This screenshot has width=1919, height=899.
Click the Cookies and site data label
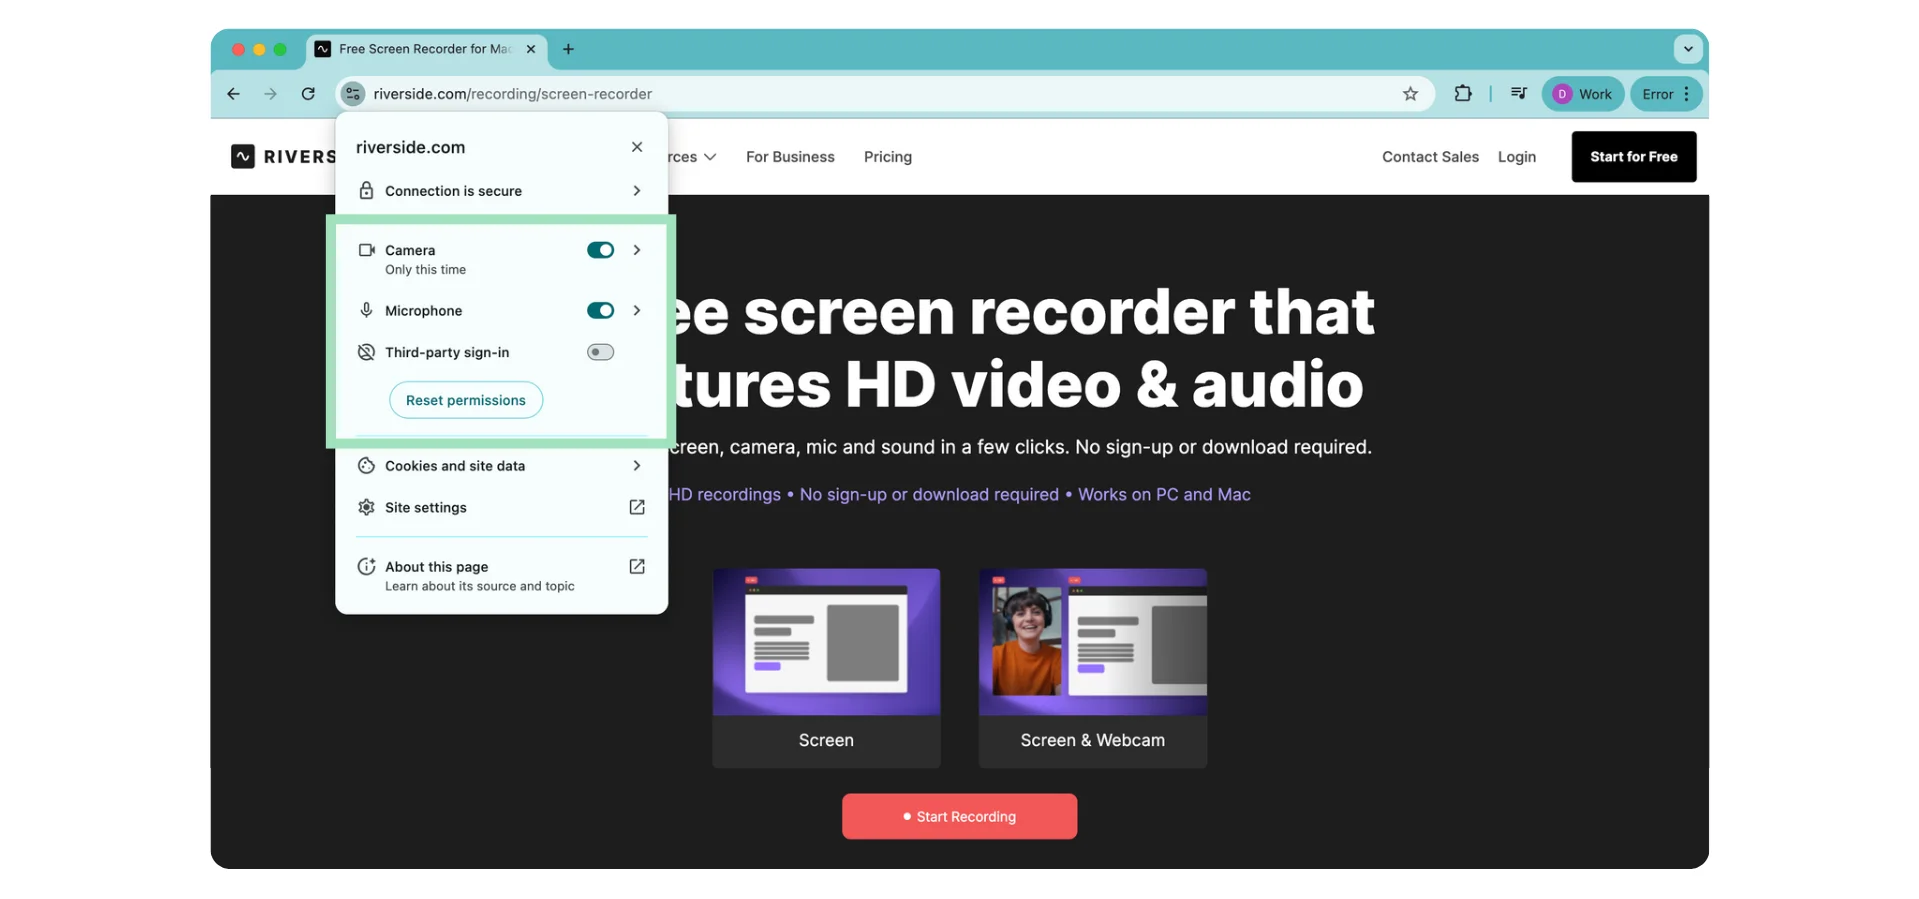[x=455, y=466]
